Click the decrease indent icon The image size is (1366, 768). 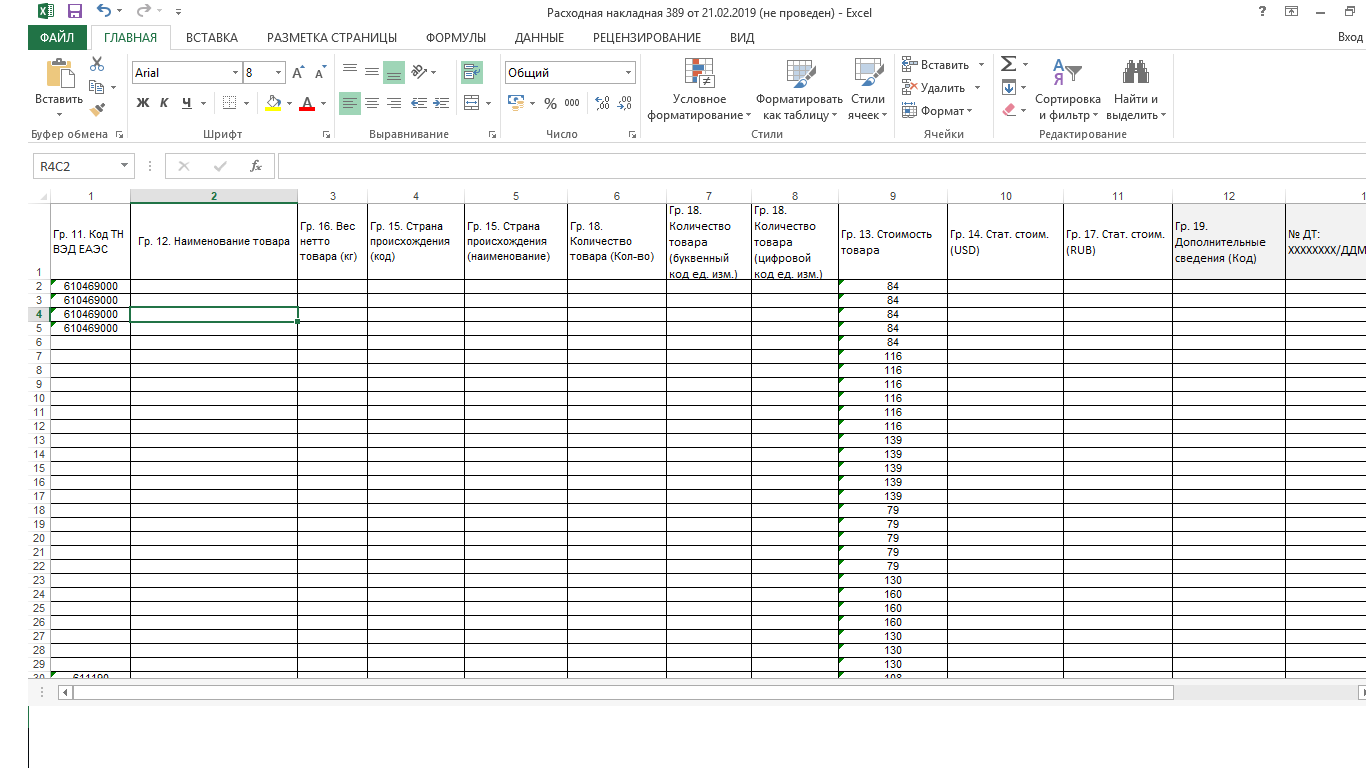(419, 103)
